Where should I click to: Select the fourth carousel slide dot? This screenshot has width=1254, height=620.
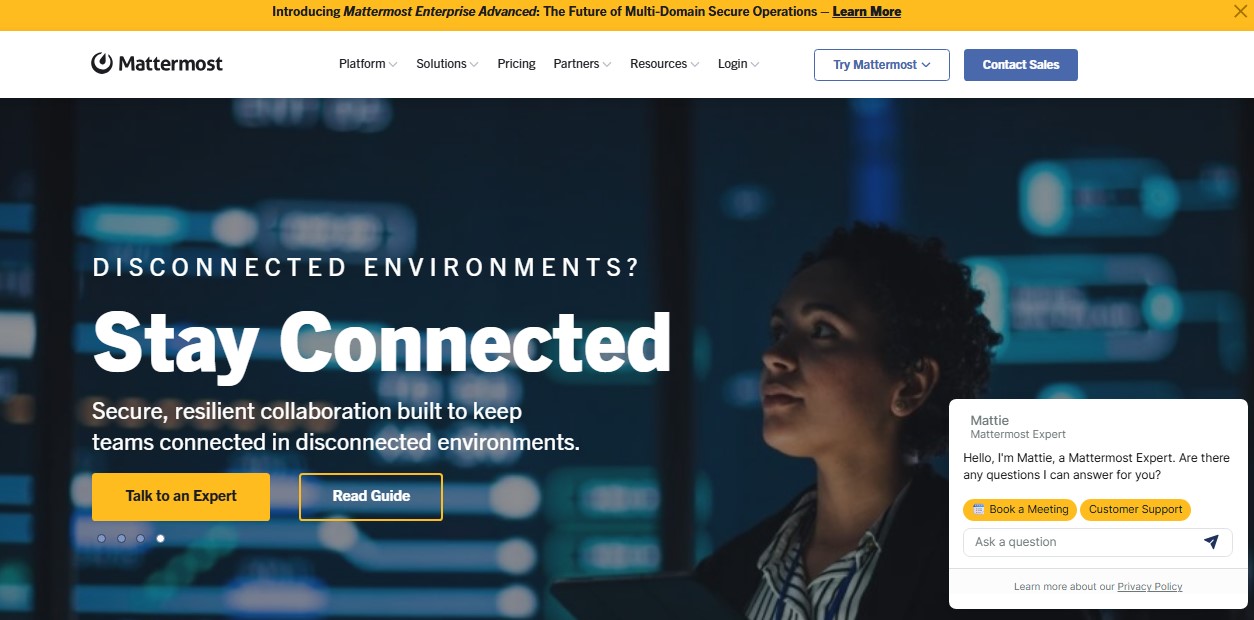tap(160, 538)
